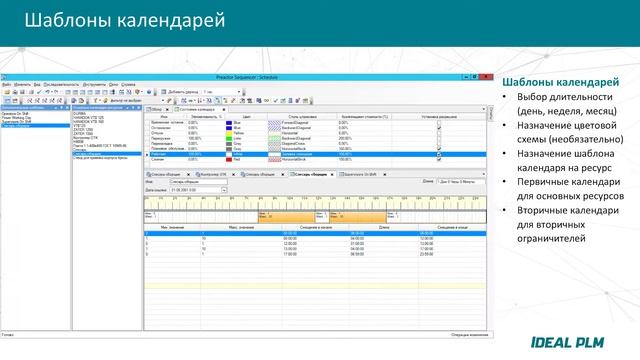640x360 pixels.
Task: Open the Справка menu
Action: (x=128, y=84)
